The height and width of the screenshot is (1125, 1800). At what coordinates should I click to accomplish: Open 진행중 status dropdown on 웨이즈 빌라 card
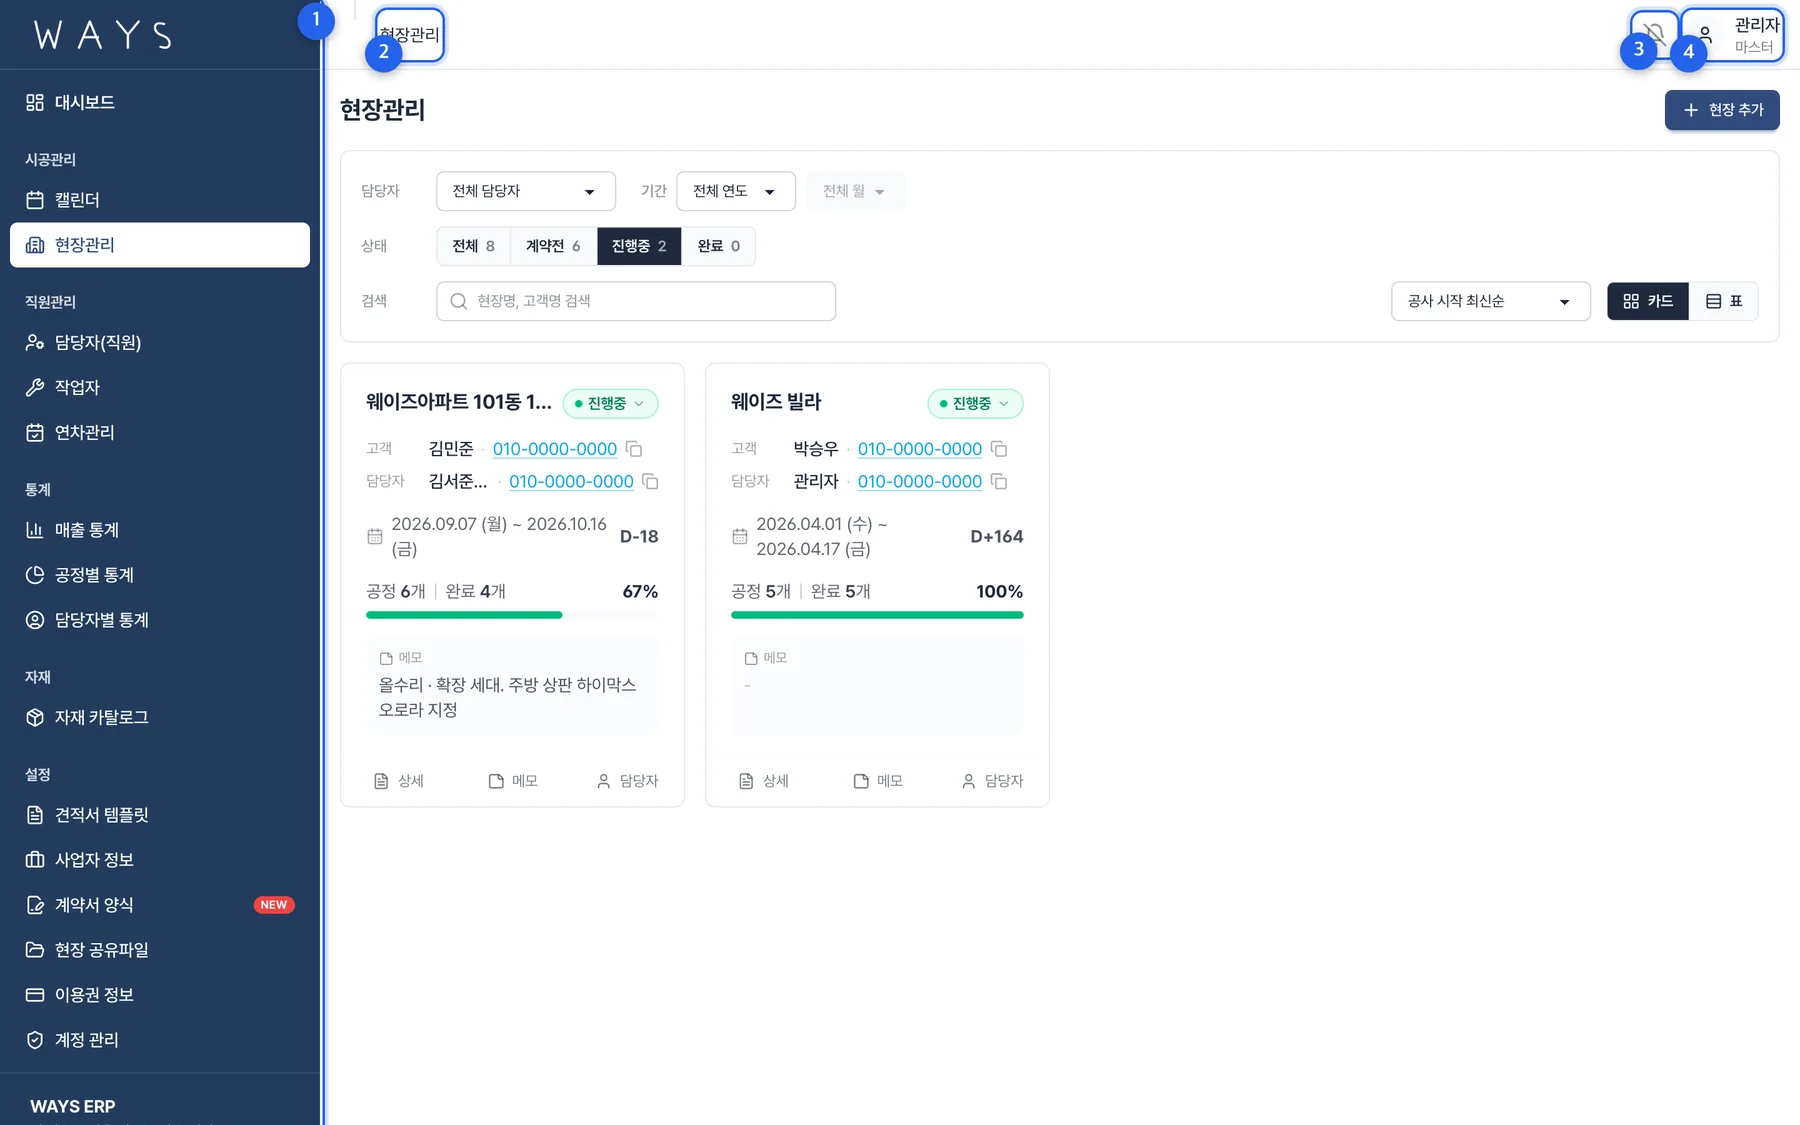click(x=975, y=403)
